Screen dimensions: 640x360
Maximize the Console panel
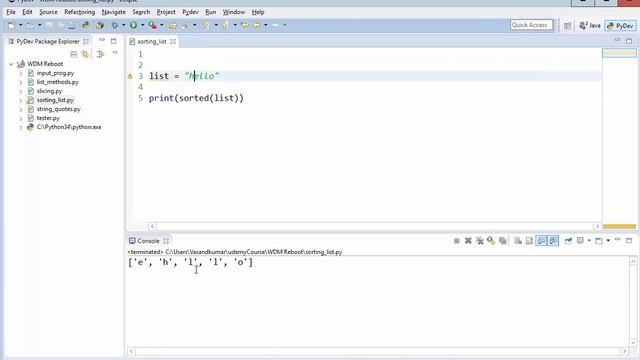coord(629,240)
